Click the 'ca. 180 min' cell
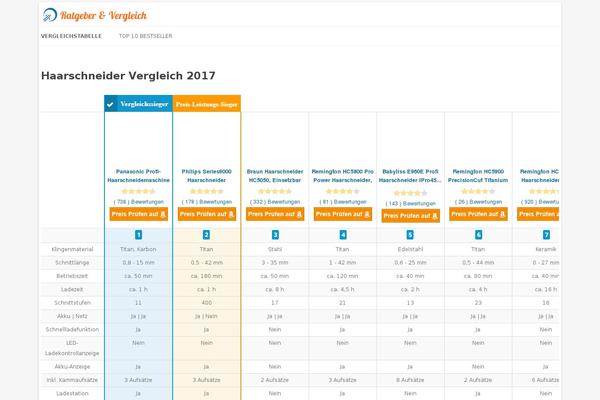The width and height of the screenshot is (600, 400). click(207, 276)
